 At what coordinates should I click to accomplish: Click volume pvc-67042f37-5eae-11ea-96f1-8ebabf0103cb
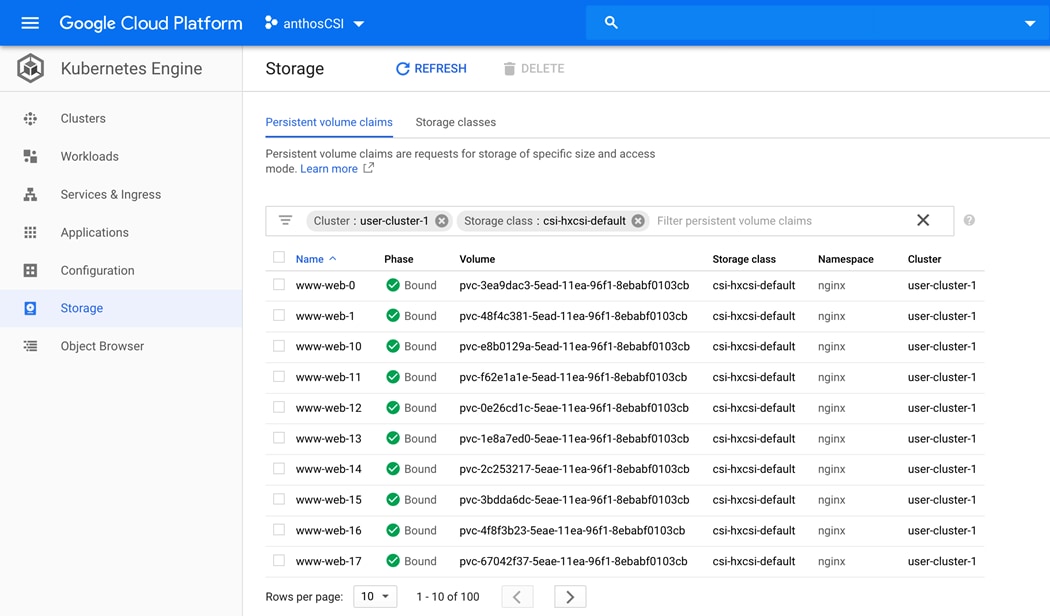[573, 561]
